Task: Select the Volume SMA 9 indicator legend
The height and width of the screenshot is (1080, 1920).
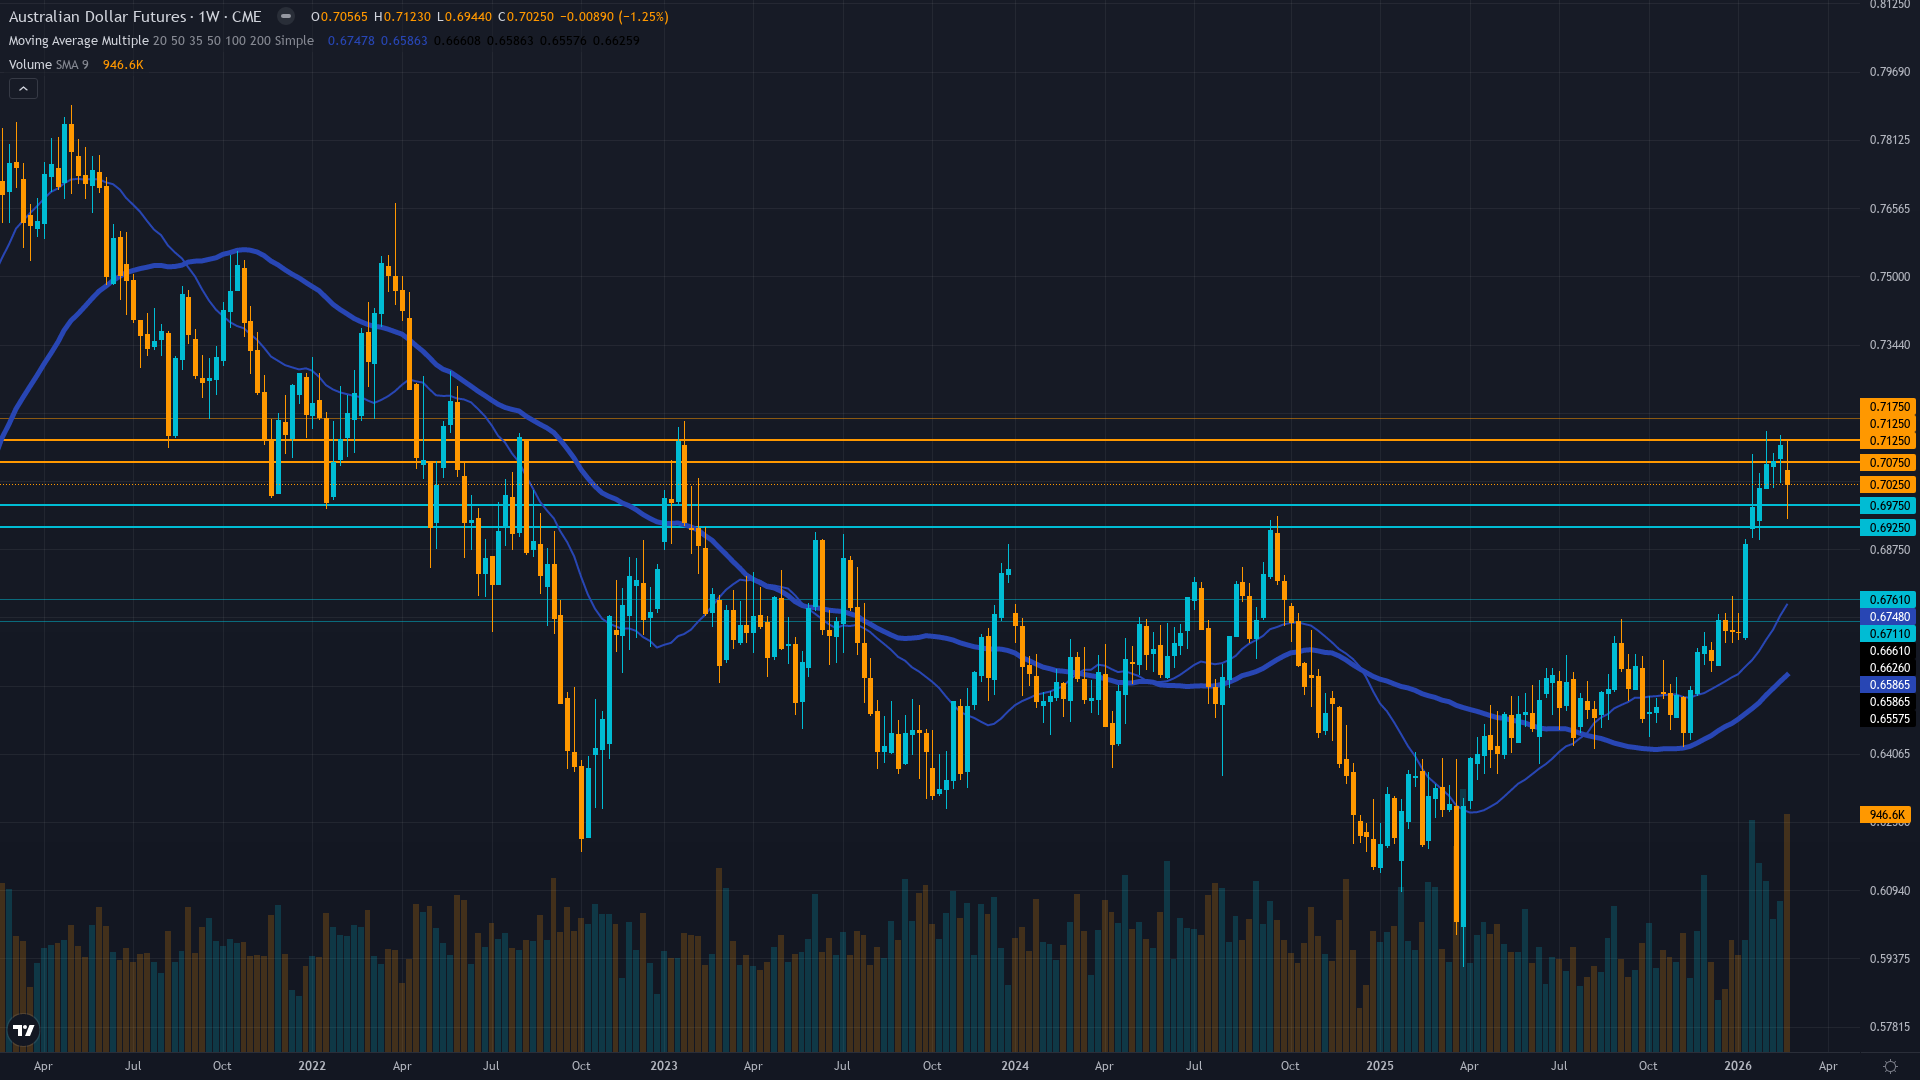Action: tap(48, 65)
